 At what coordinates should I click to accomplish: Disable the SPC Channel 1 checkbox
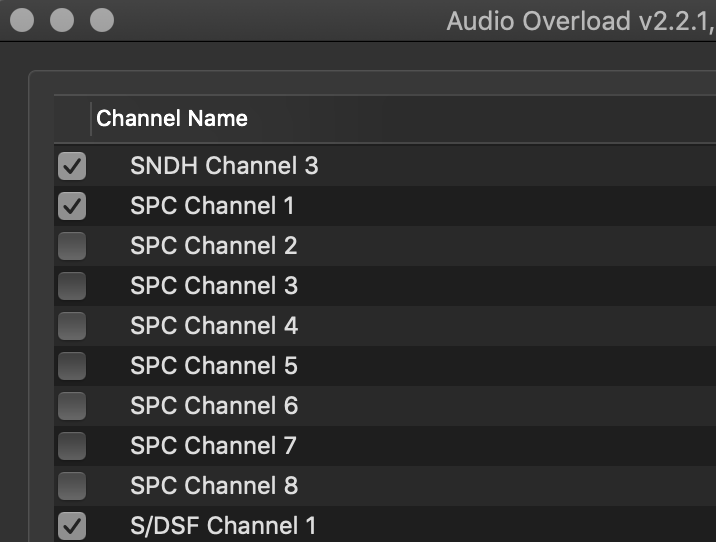pos(72,206)
